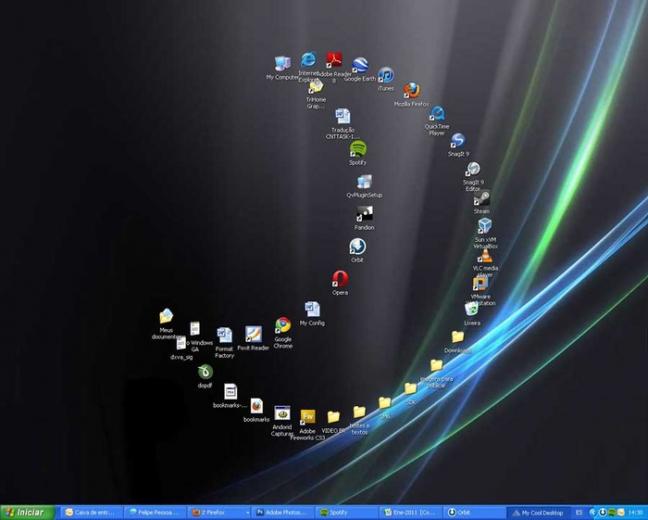
Task: Select the bookmarks-... file with document icon
Action: [231, 392]
